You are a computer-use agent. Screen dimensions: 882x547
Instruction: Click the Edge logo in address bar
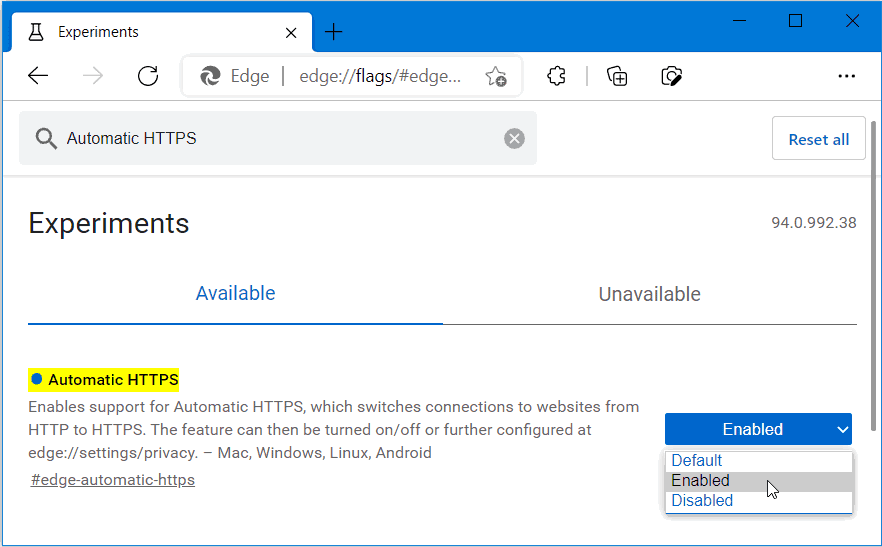coord(210,76)
